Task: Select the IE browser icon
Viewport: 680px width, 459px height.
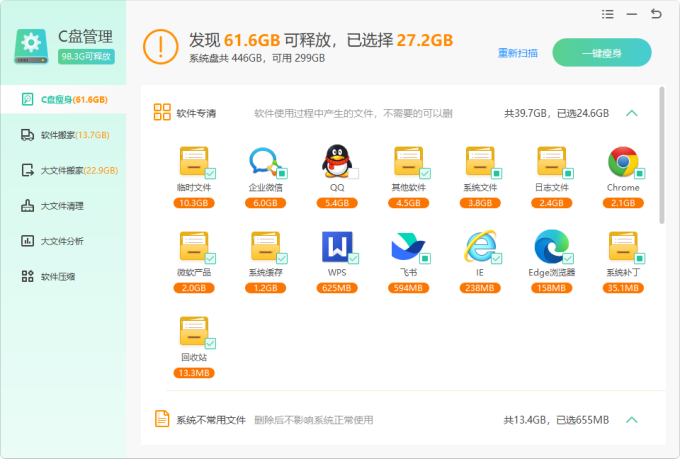Action: click(479, 246)
